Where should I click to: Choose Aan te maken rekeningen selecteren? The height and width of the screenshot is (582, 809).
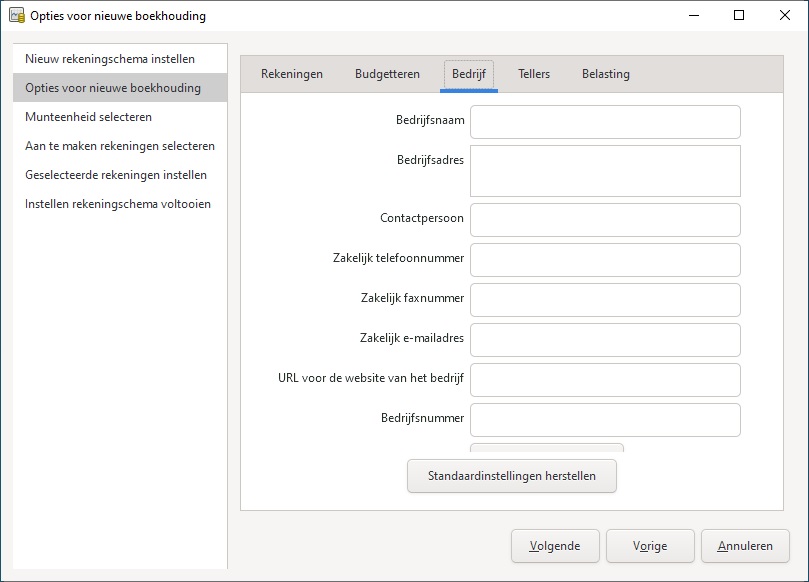[120, 146]
